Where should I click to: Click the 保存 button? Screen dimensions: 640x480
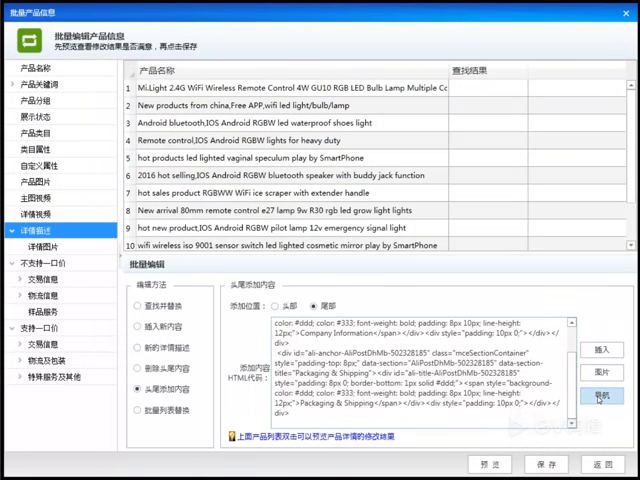click(546, 464)
